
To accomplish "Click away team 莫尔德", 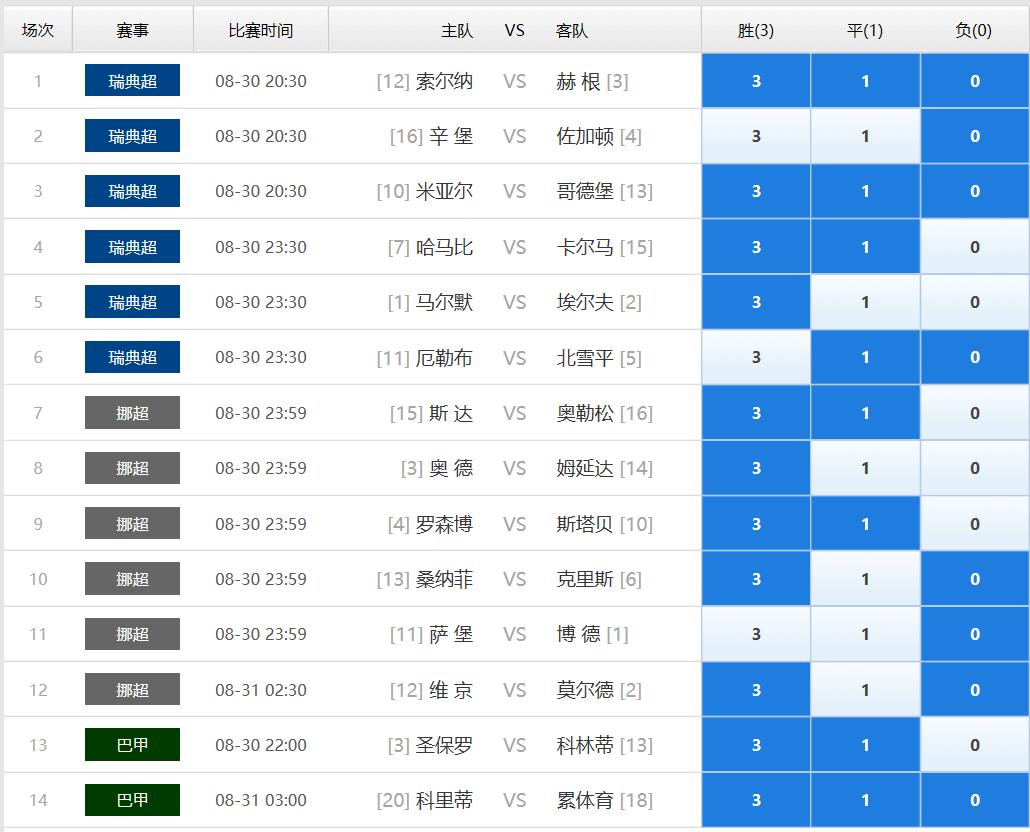I will 585,690.
